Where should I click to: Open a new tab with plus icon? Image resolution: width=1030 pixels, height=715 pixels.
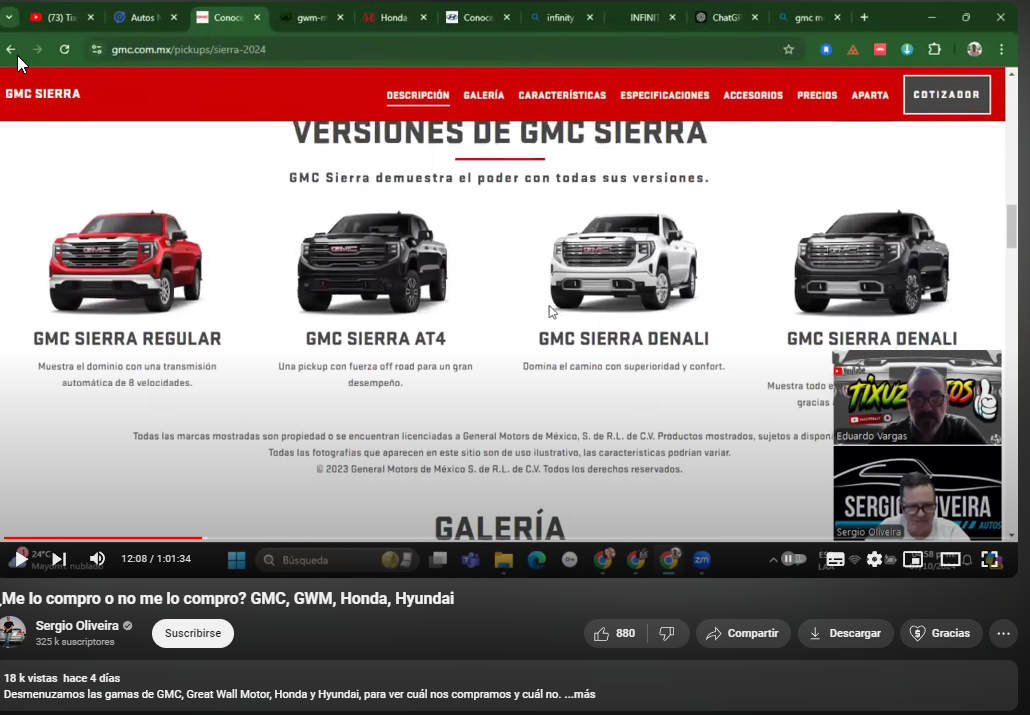[x=864, y=18]
